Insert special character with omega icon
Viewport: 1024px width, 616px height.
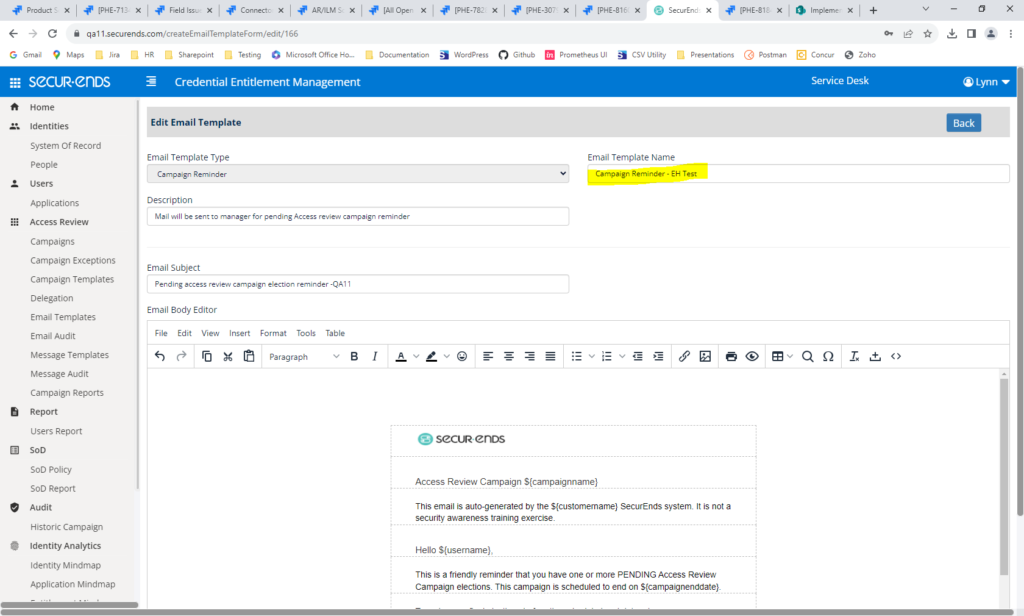click(x=828, y=356)
